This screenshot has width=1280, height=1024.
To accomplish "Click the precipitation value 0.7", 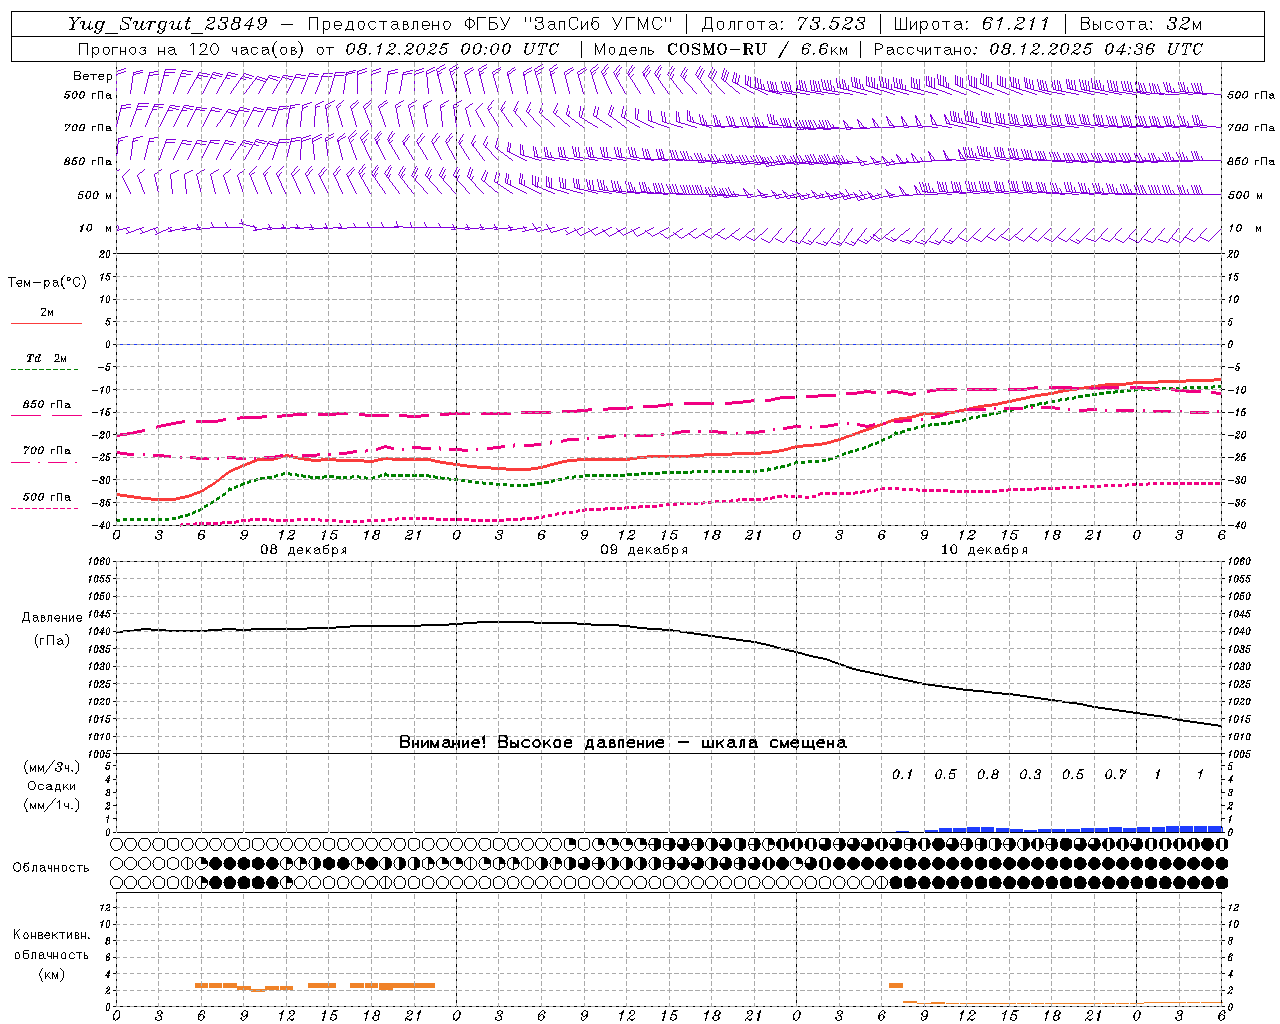I will coord(1115,774).
